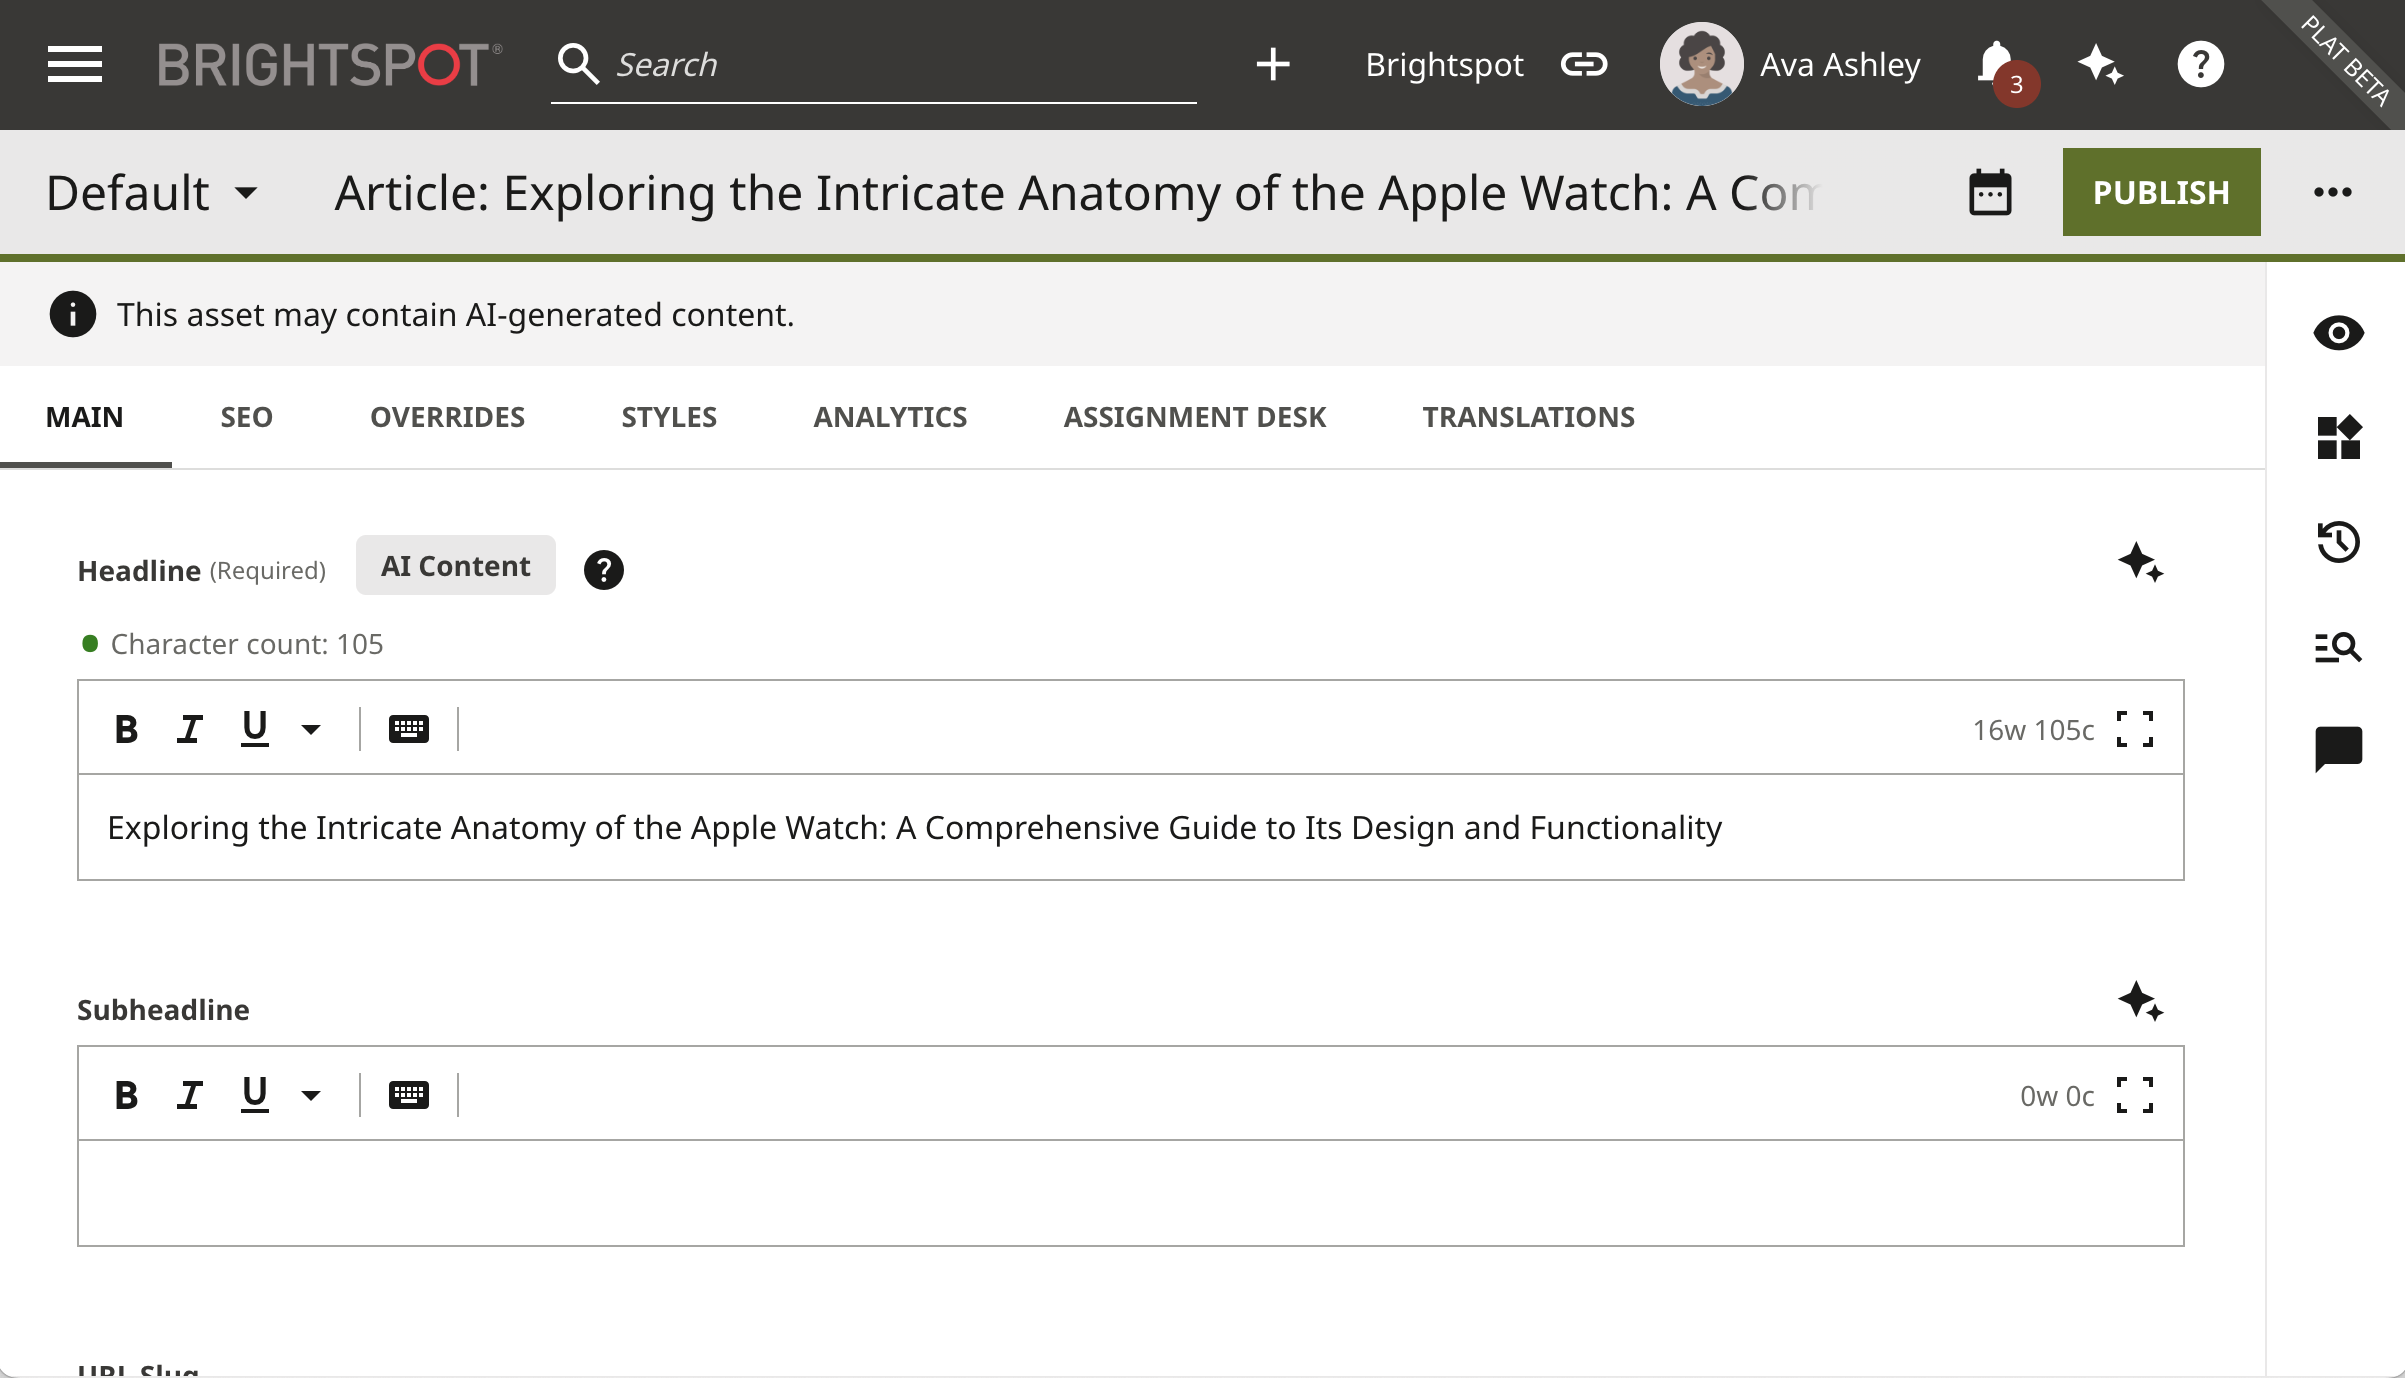Click the Ava Ashley user name
Image resolution: width=2405 pixels, height=1378 pixels.
coord(1840,65)
